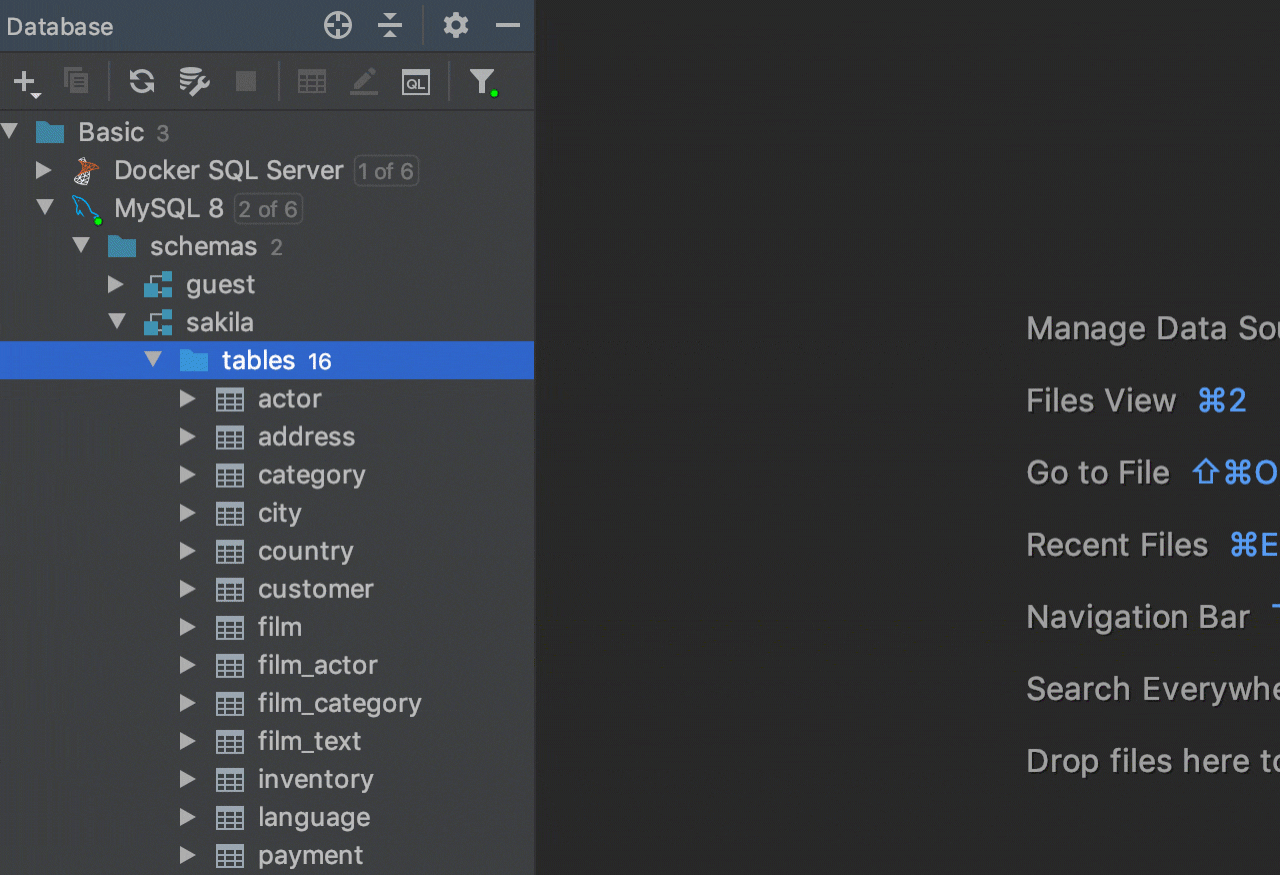Refresh the database tree
Image resolution: width=1280 pixels, height=875 pixels.
tap(142, 82)
